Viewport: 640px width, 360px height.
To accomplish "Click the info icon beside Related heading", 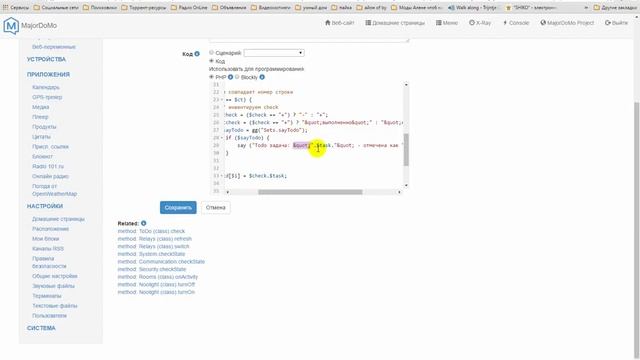I will click(143, 223).
